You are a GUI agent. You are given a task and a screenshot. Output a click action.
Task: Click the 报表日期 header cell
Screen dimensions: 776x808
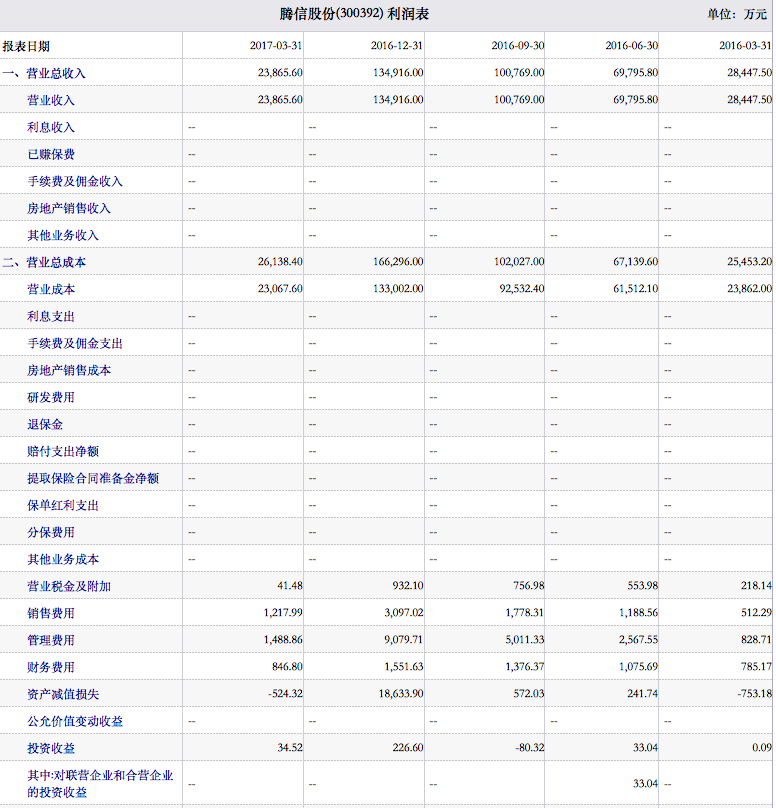tap(26, 46)
